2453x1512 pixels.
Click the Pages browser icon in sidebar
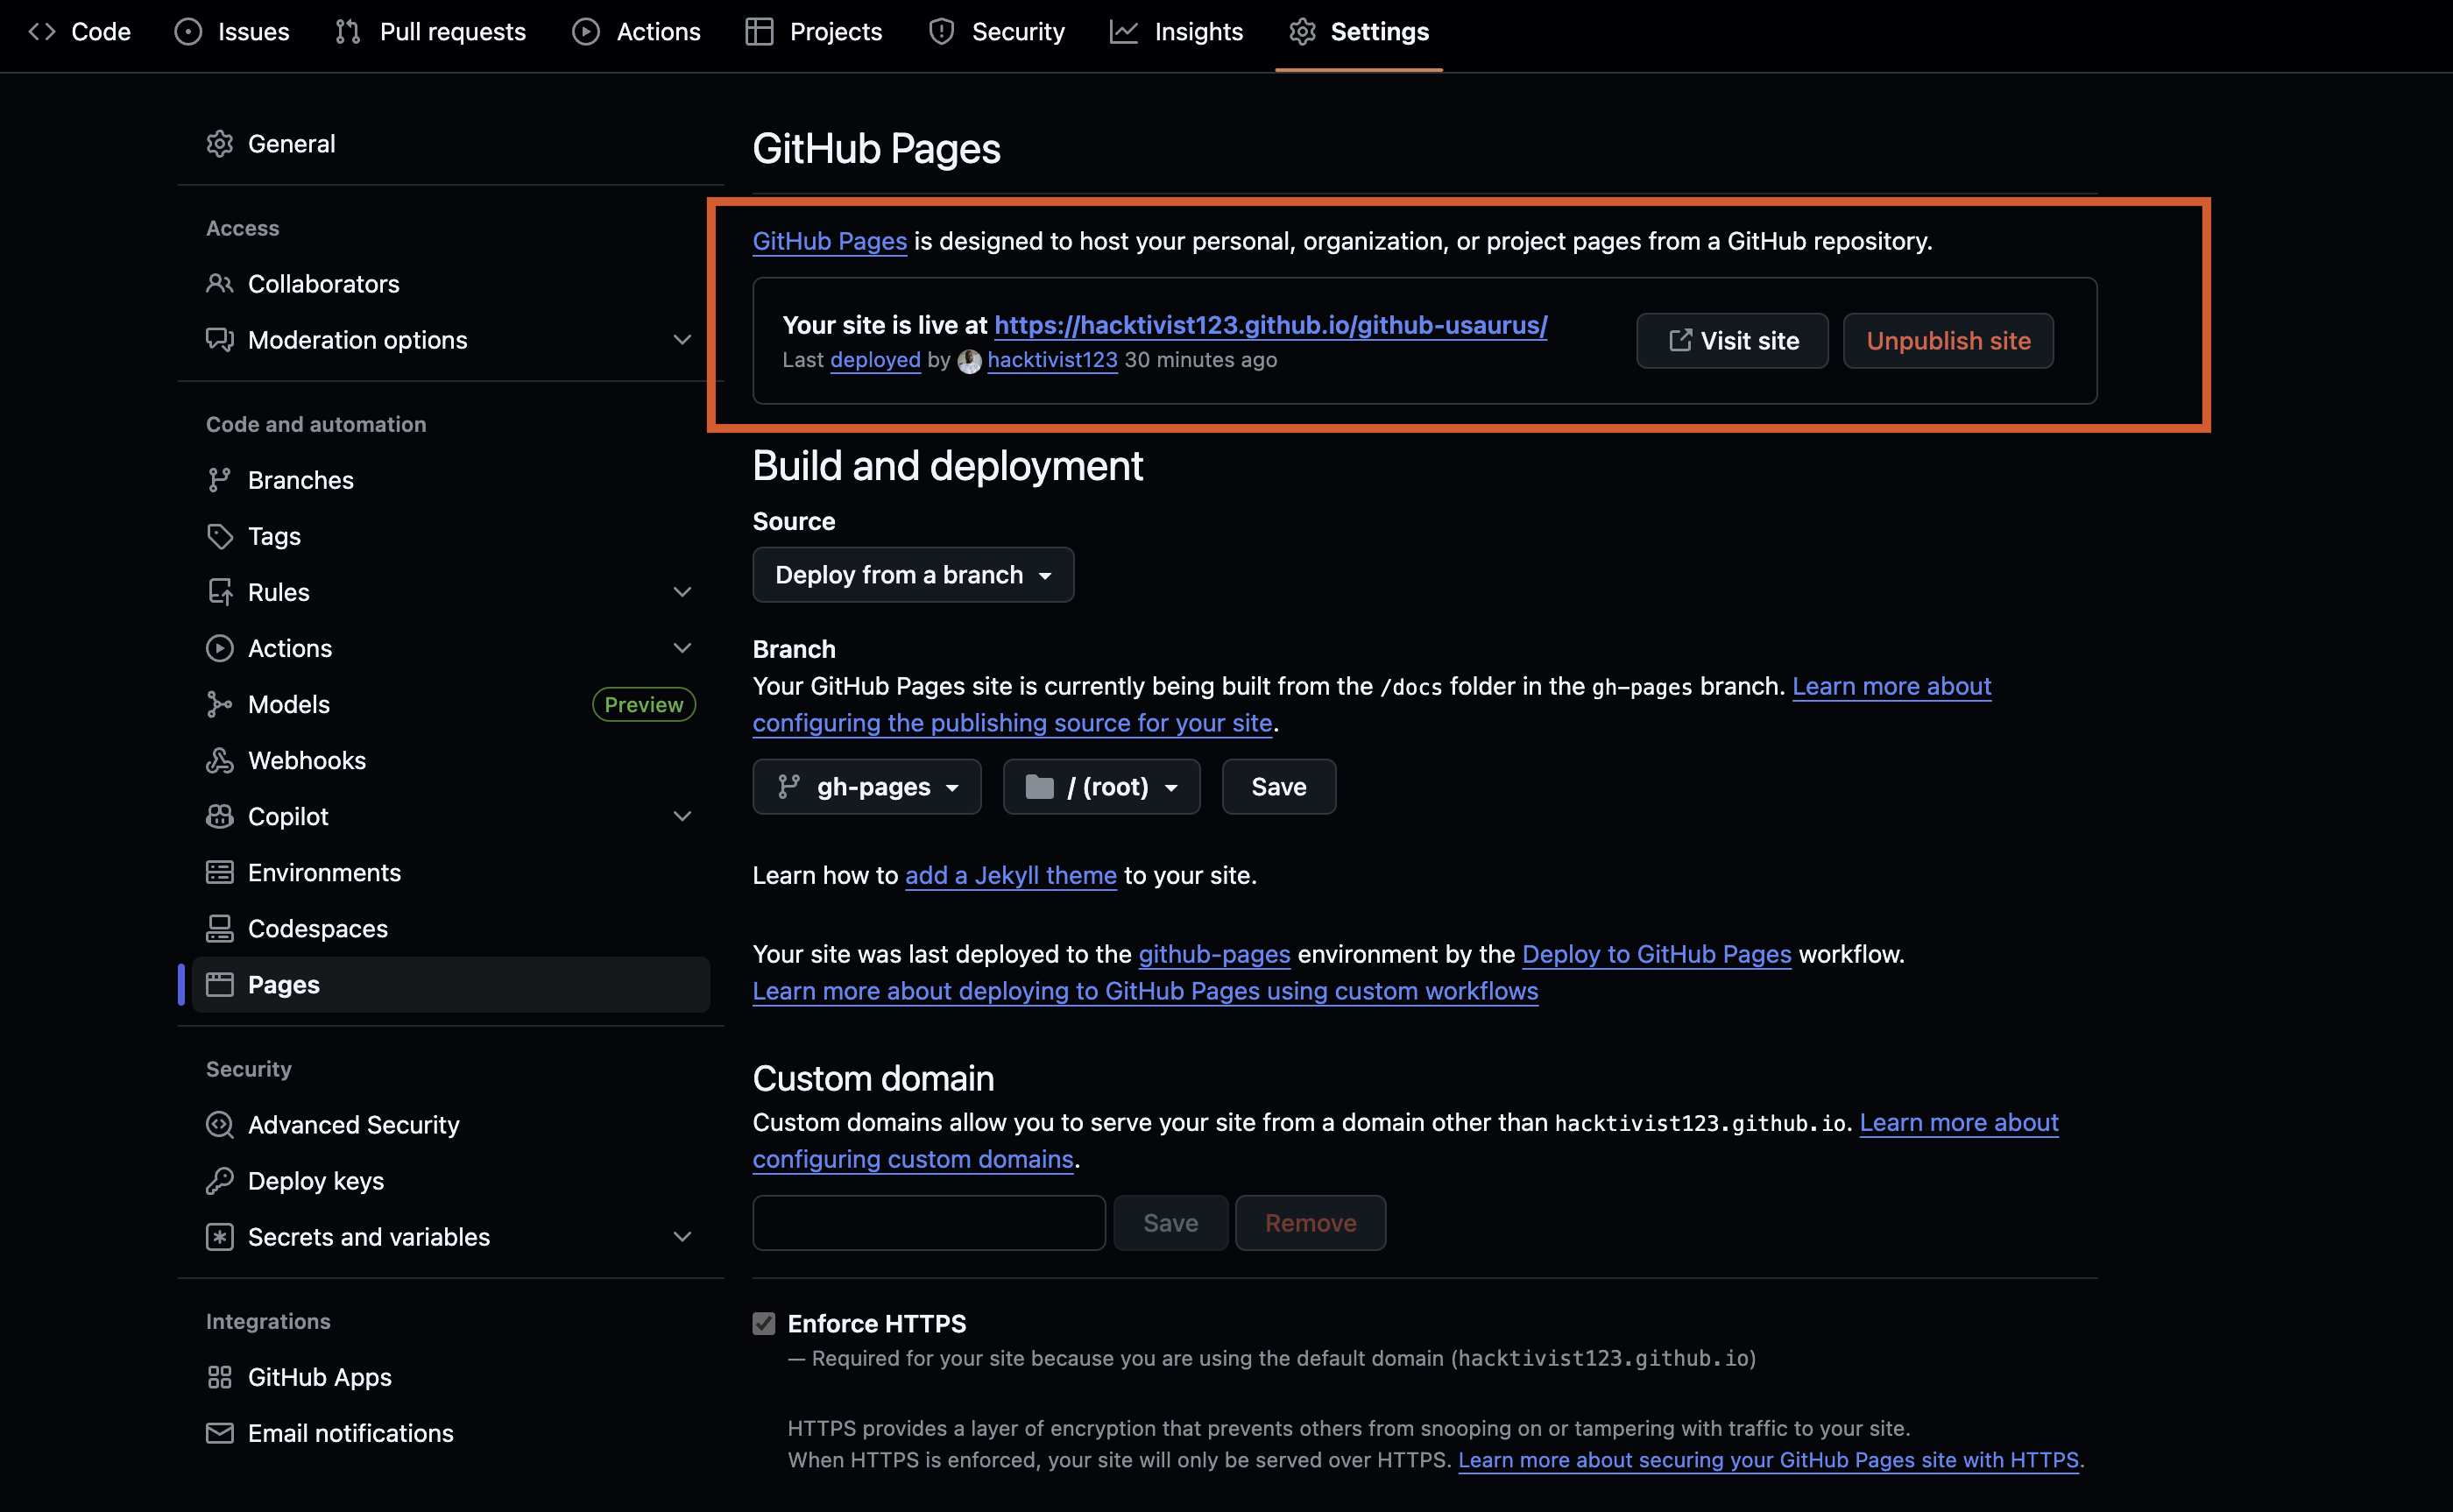coord(220,985)
